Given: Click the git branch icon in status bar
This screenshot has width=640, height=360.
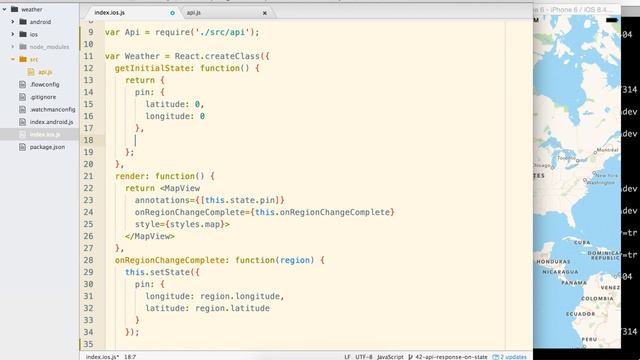Looking at the screenshot, I should pos(411,357).
